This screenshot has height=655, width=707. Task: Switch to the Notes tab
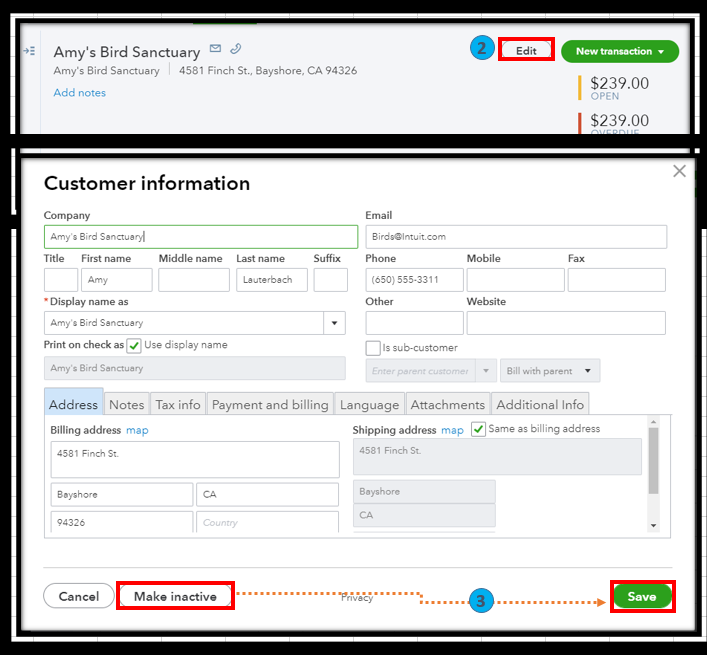point(127,404)
